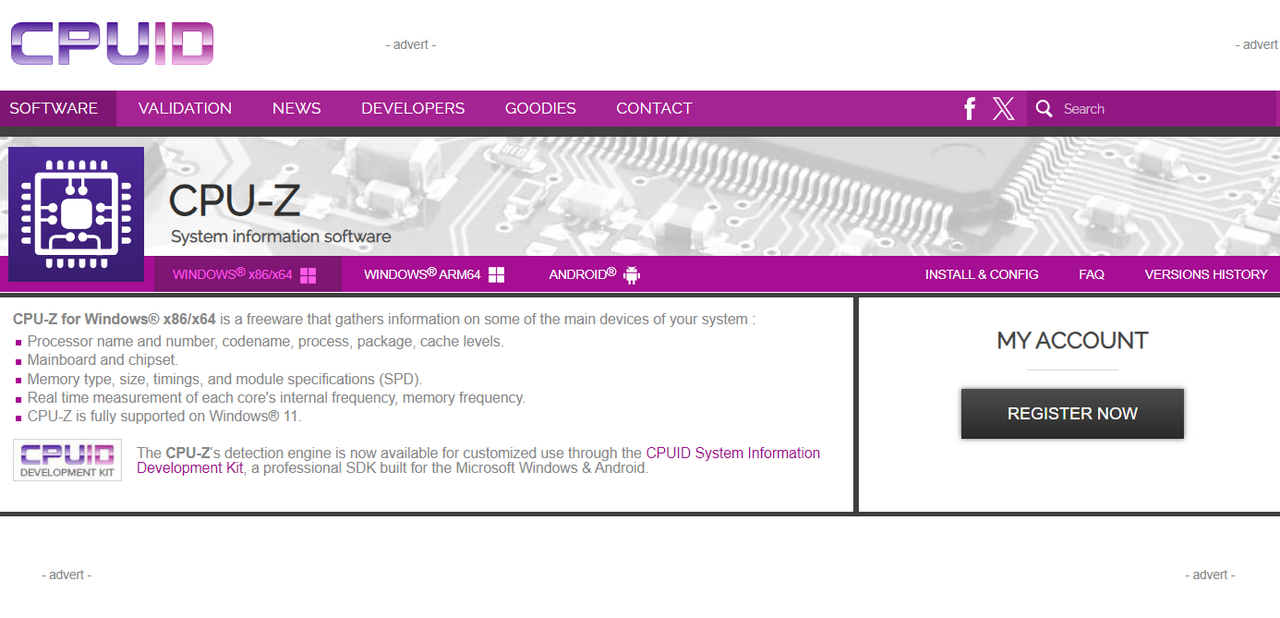Follow the CPUID System Information Development Kit link
1280x618 pixels.
[x=732, y=453]
